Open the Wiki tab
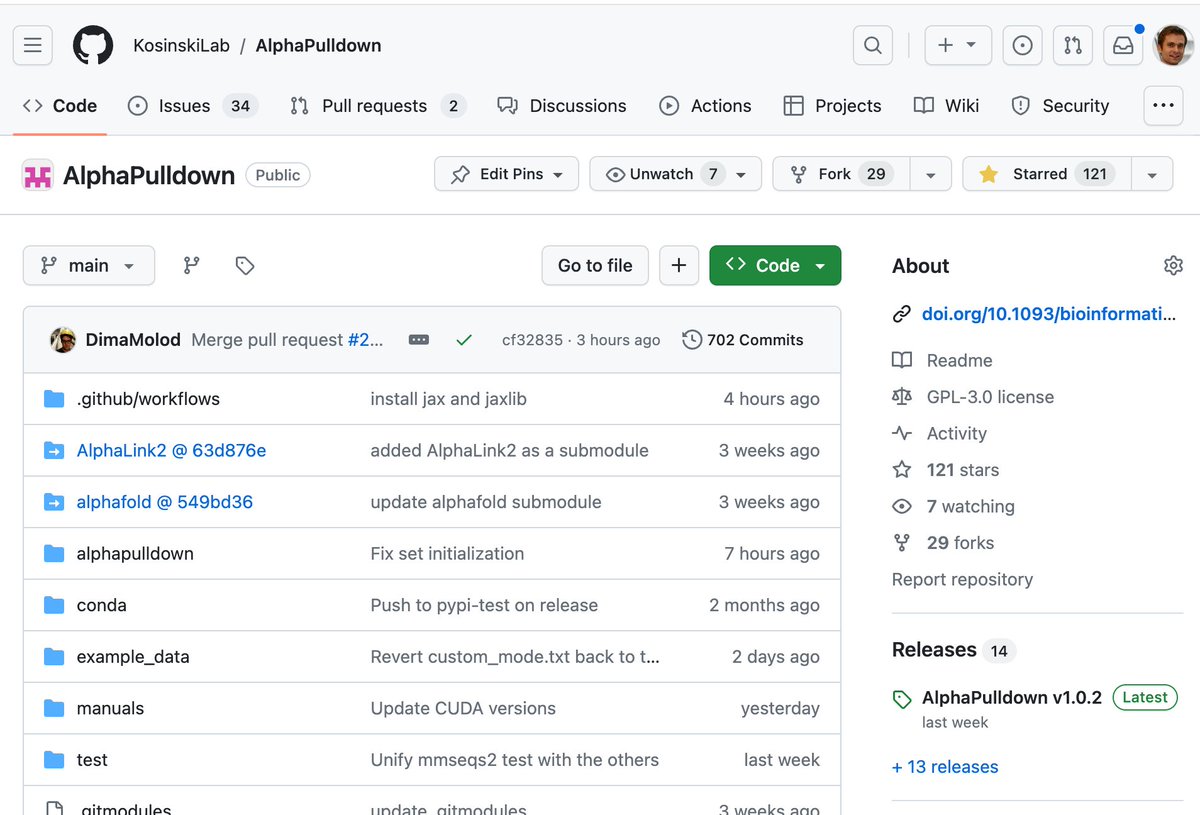The image size is (1200, 815). (x=946, y=106)
